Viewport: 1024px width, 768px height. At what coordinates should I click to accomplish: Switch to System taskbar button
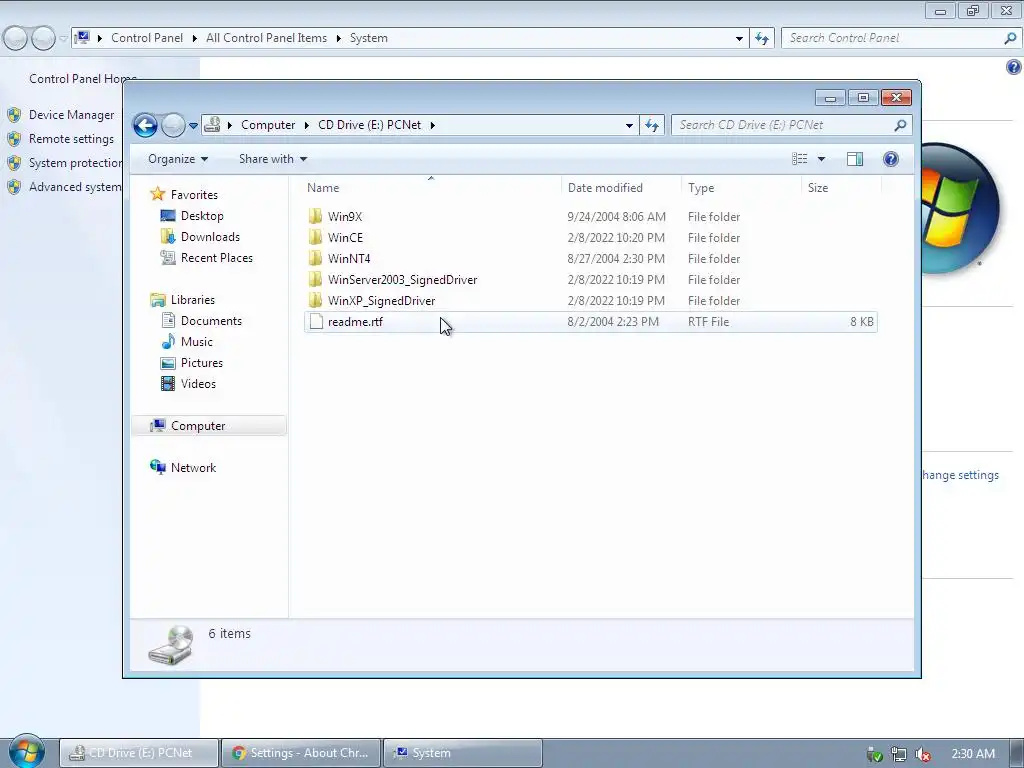pos(462,753)
